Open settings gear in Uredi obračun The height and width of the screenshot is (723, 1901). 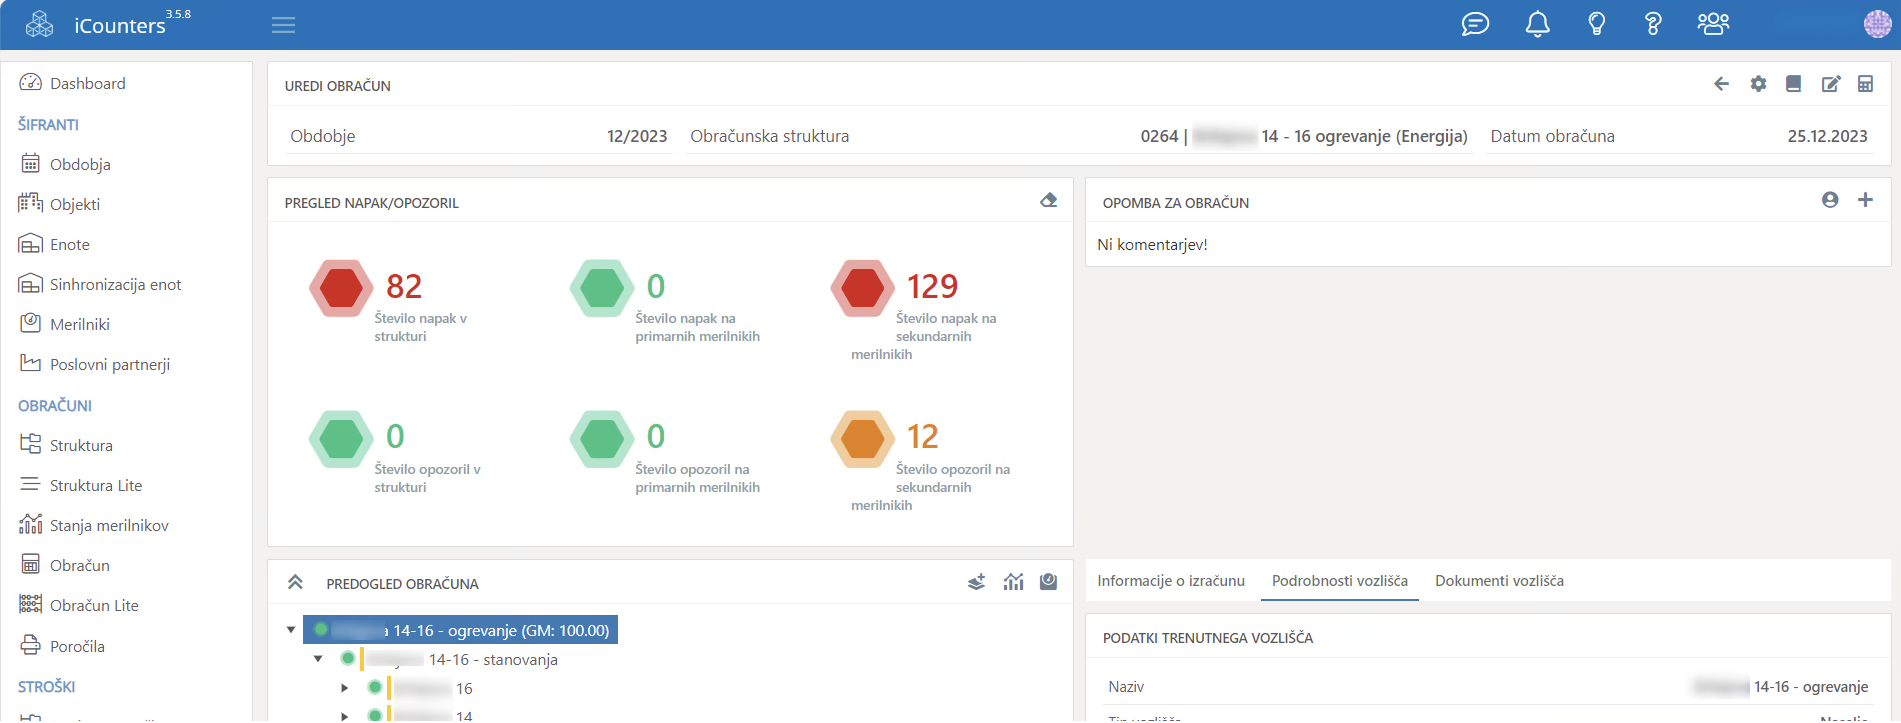point(1758,84)
